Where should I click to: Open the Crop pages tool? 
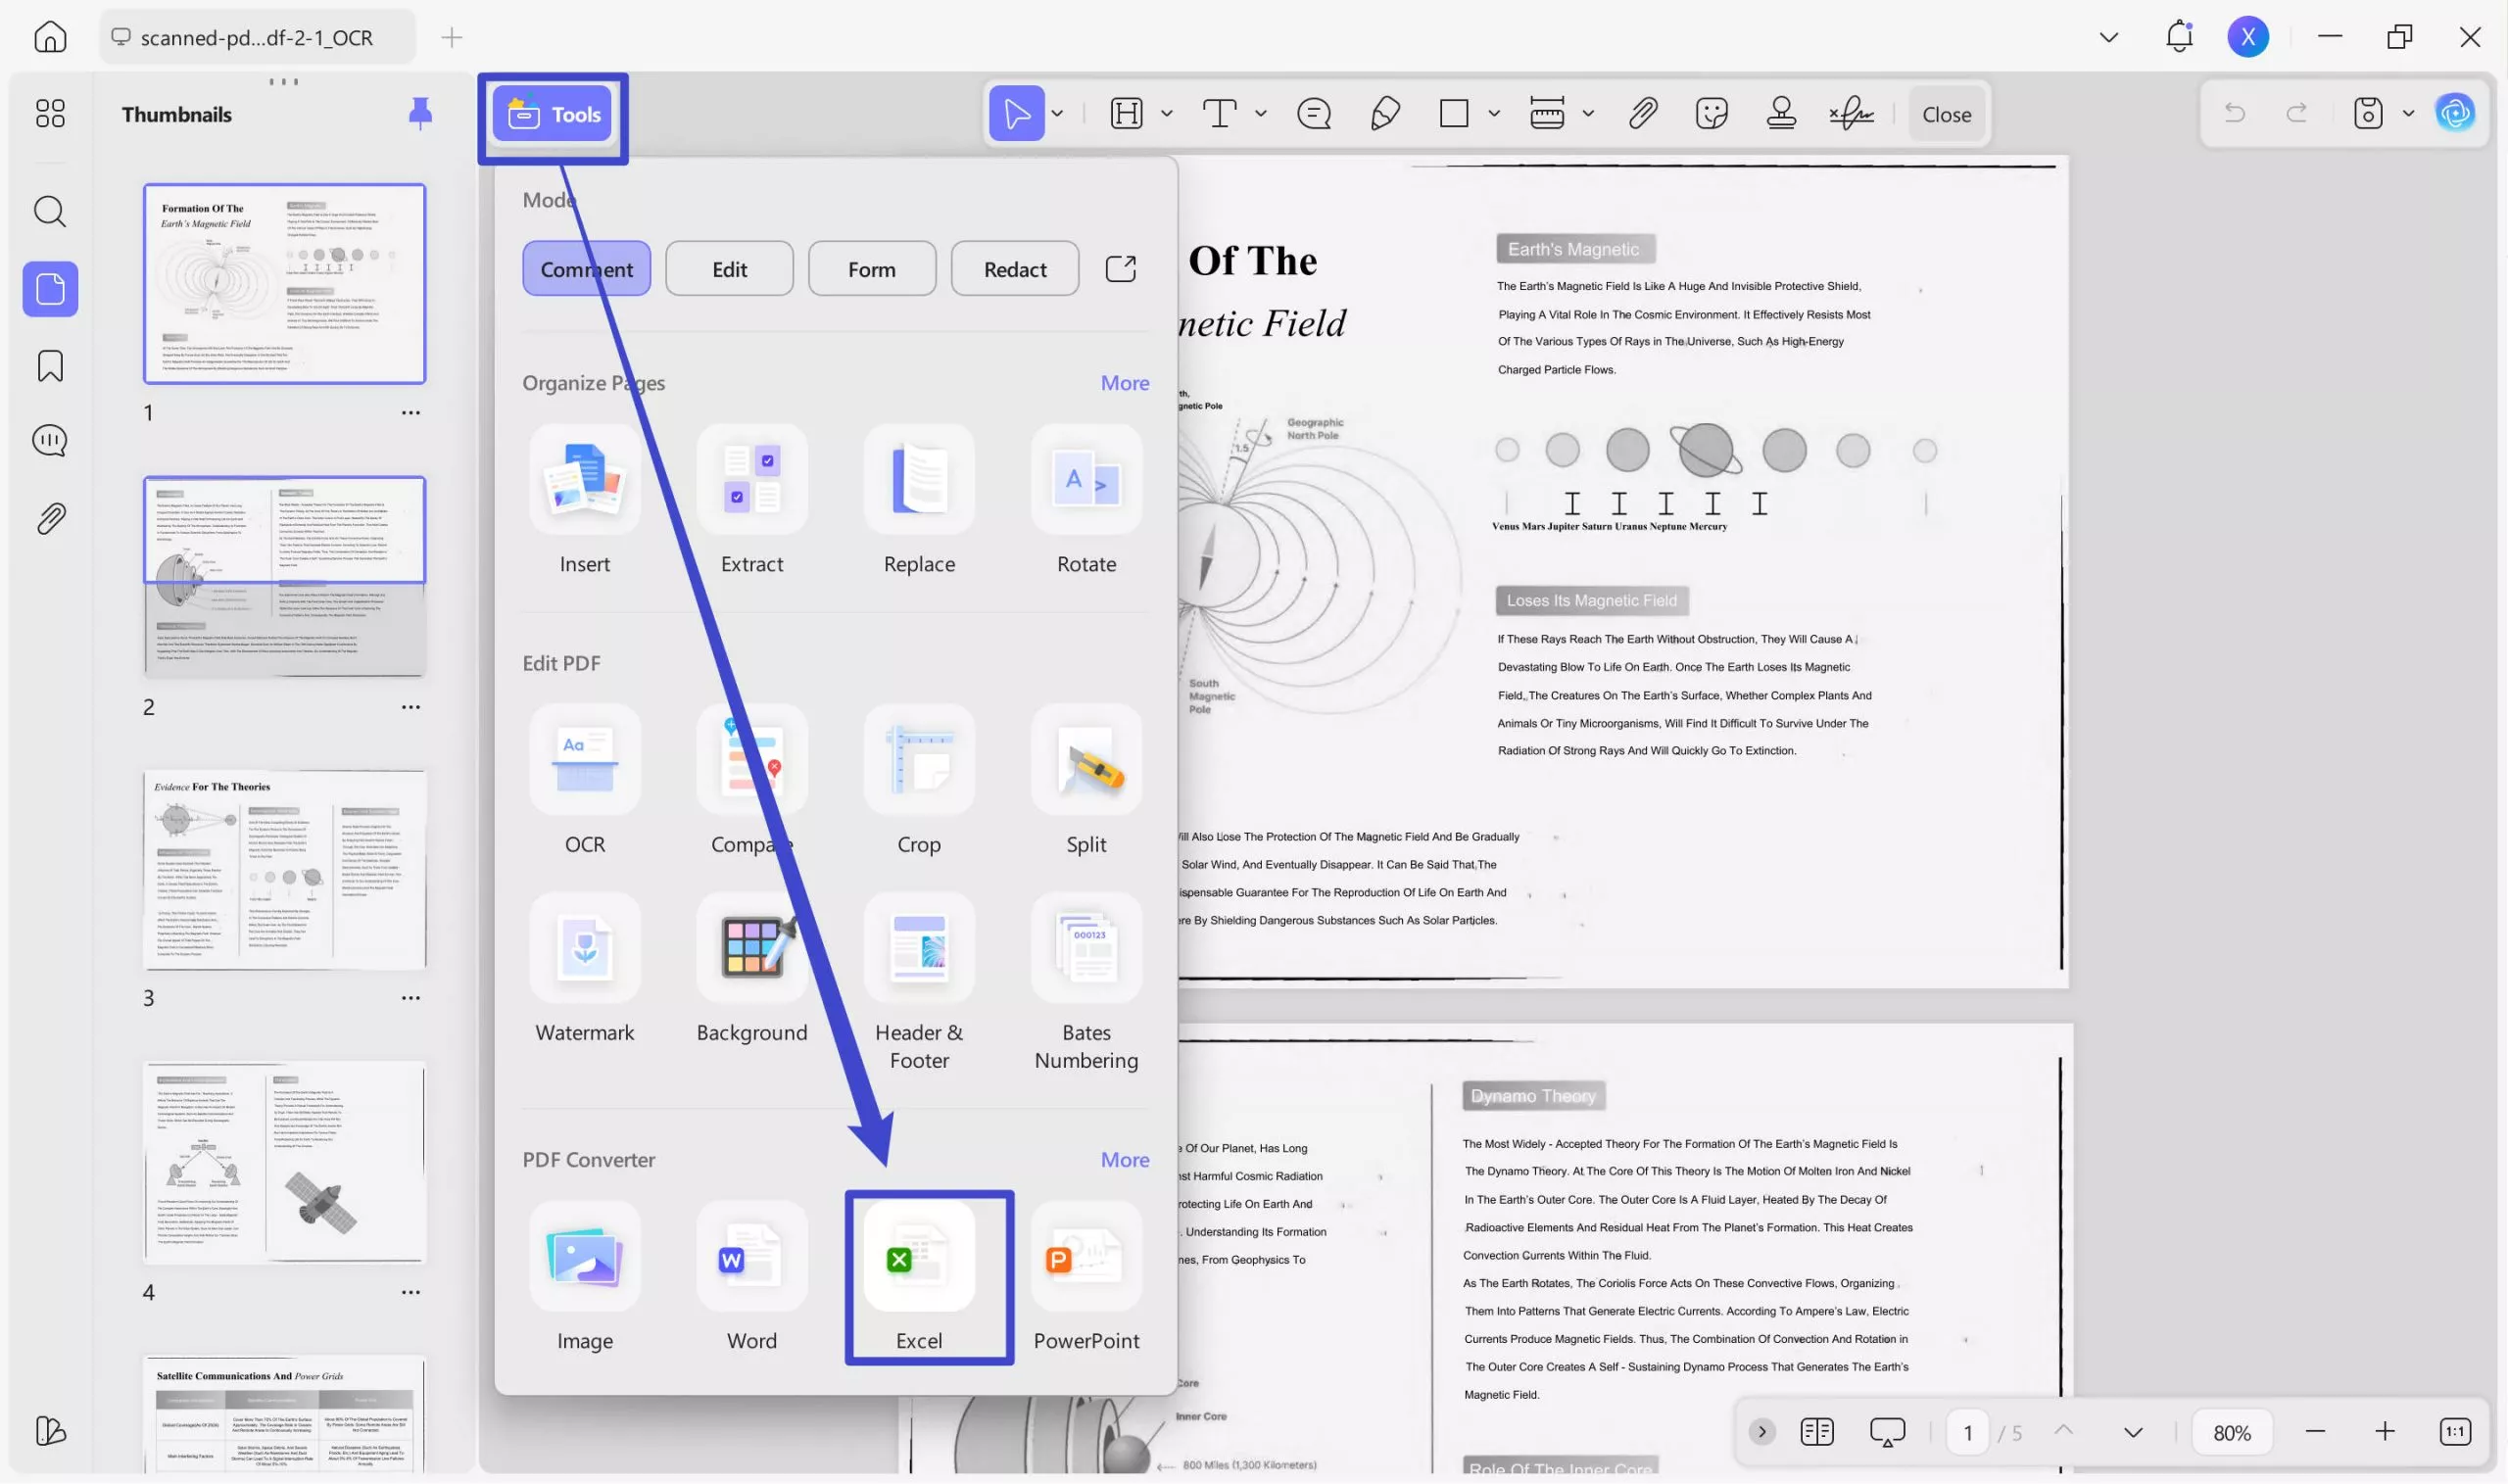(918, 760)
